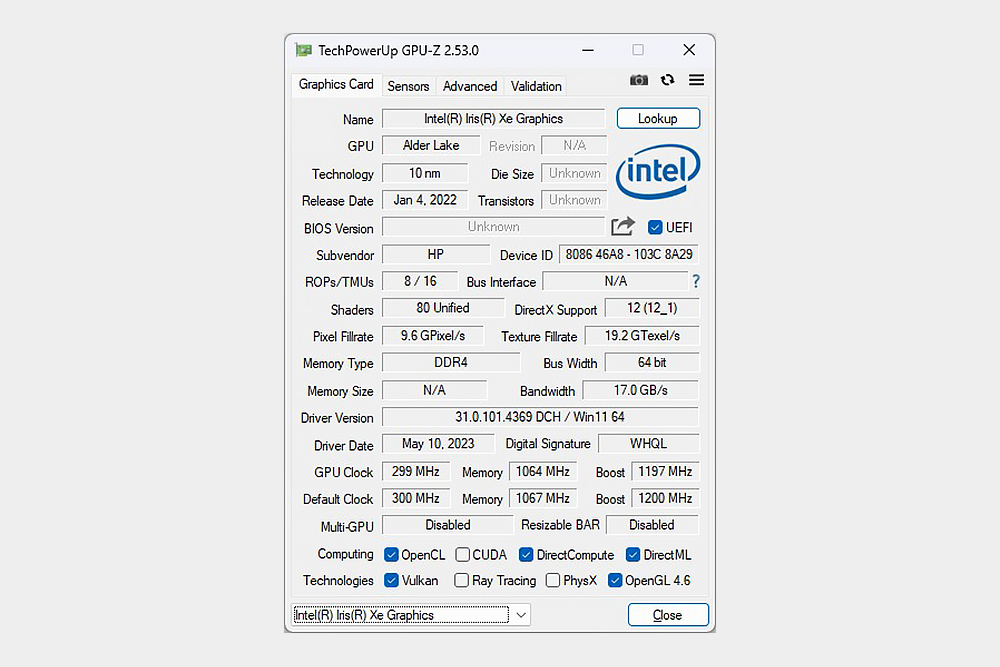Toggle the DirectML checkbox
The image size is (1000, 667).
633,555
